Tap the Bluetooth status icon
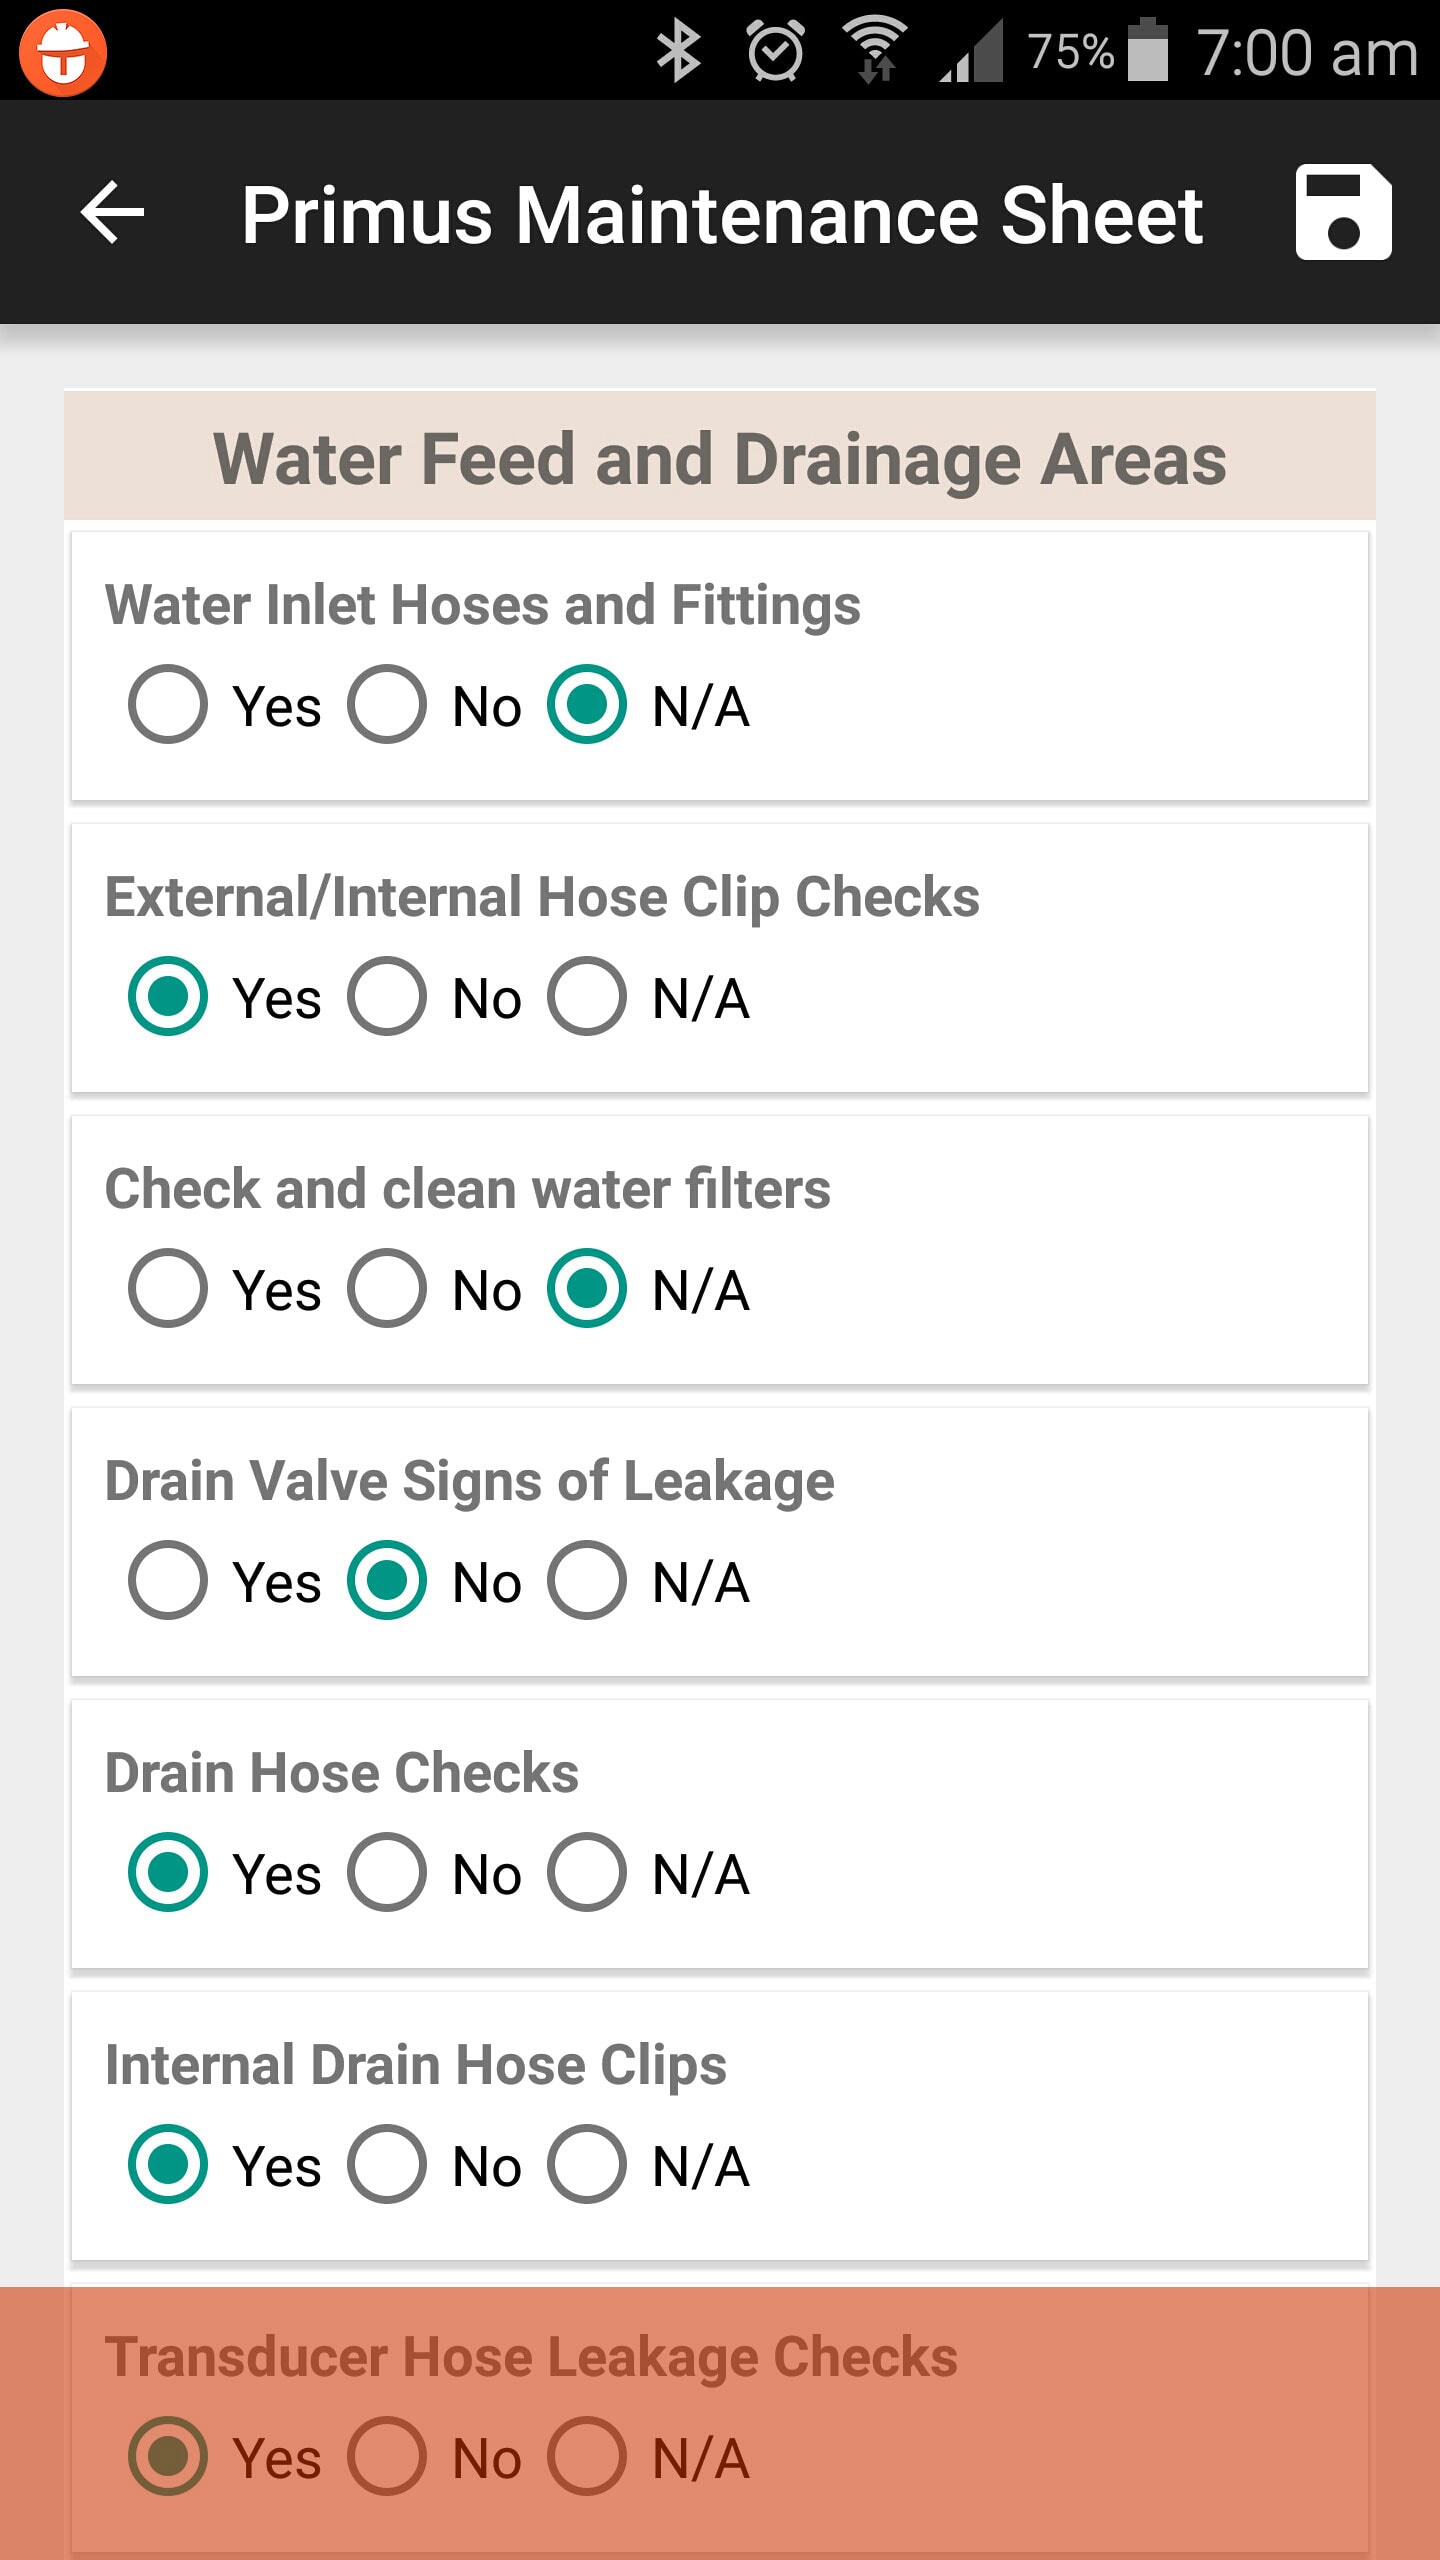This screenshot has width=1440, height=2560. (678, 51)
